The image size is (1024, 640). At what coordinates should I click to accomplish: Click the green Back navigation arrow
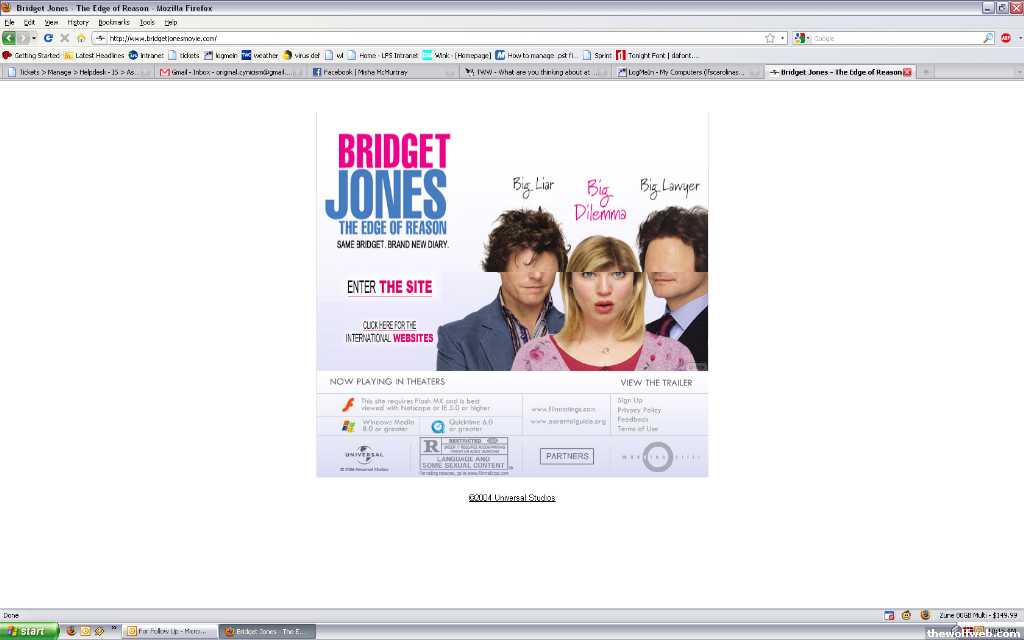[x=8, y=39]
